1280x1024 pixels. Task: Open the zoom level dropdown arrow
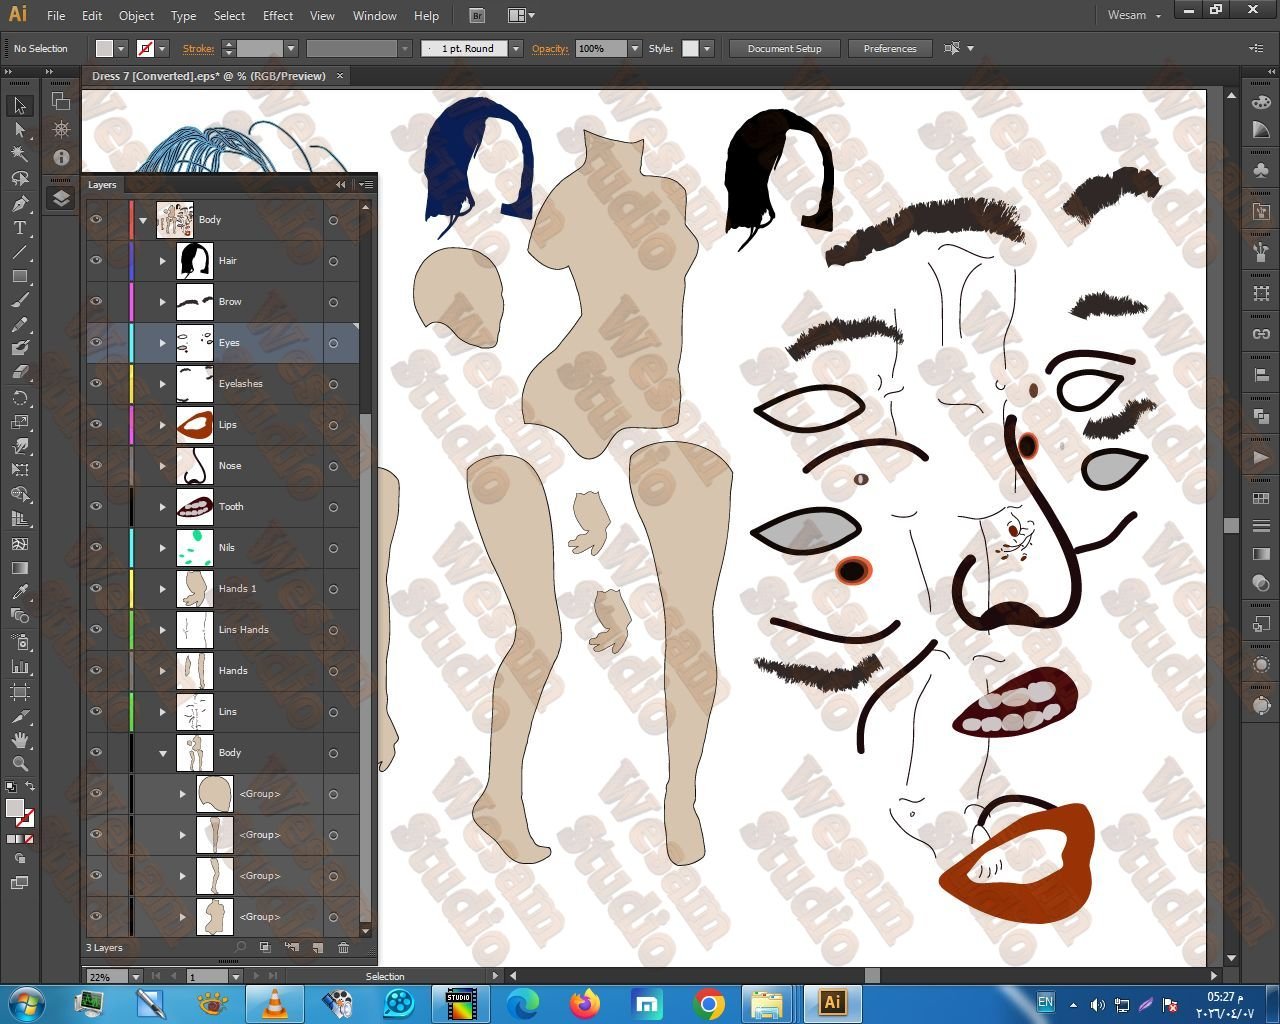pos(135,976)
